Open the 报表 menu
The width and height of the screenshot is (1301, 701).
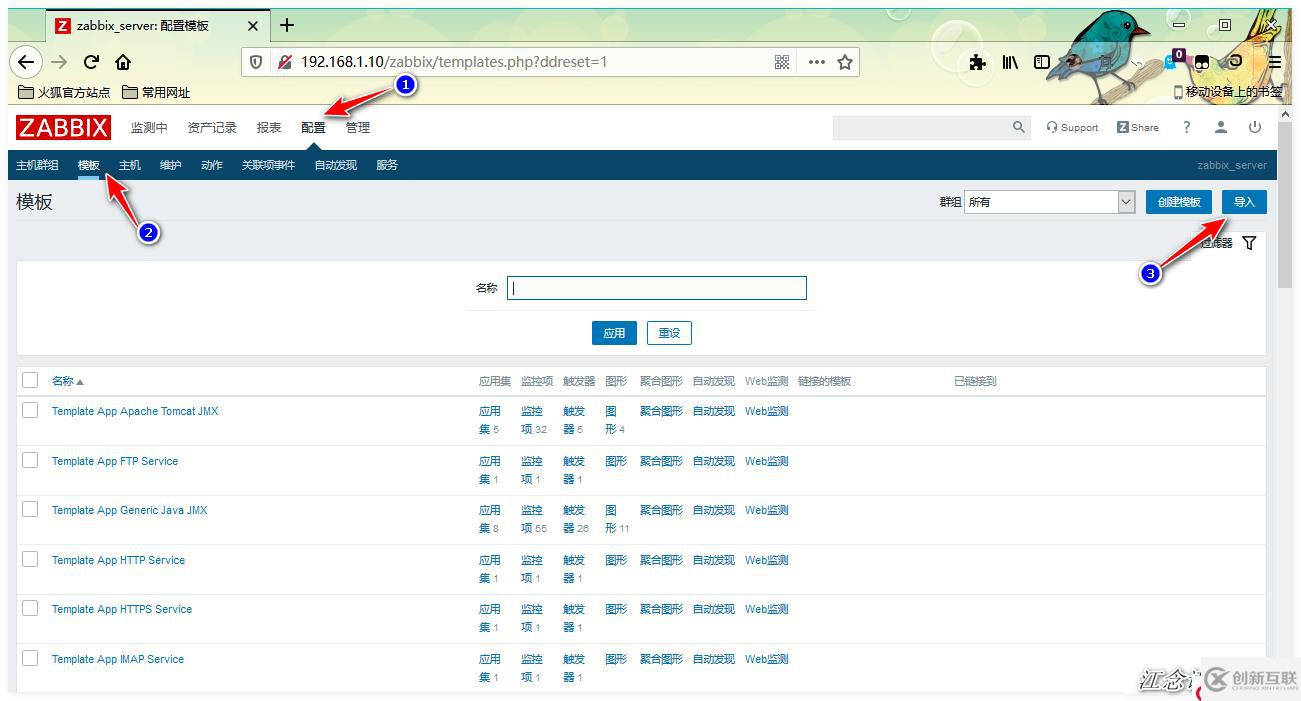click(269, 128)
